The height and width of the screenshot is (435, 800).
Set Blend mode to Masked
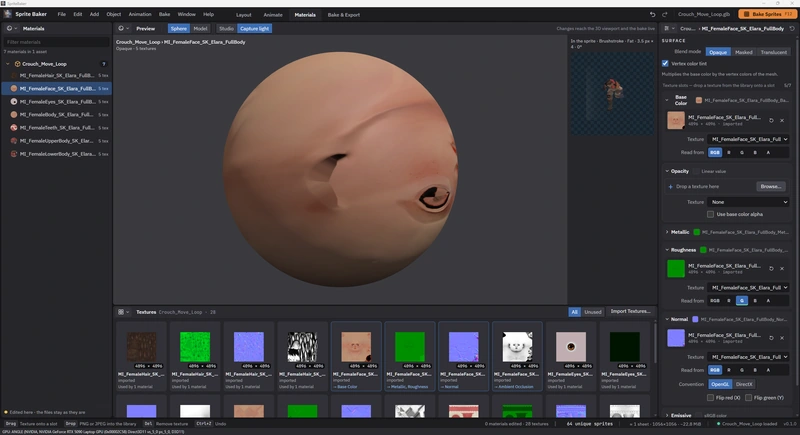click(x=743, y=52)
